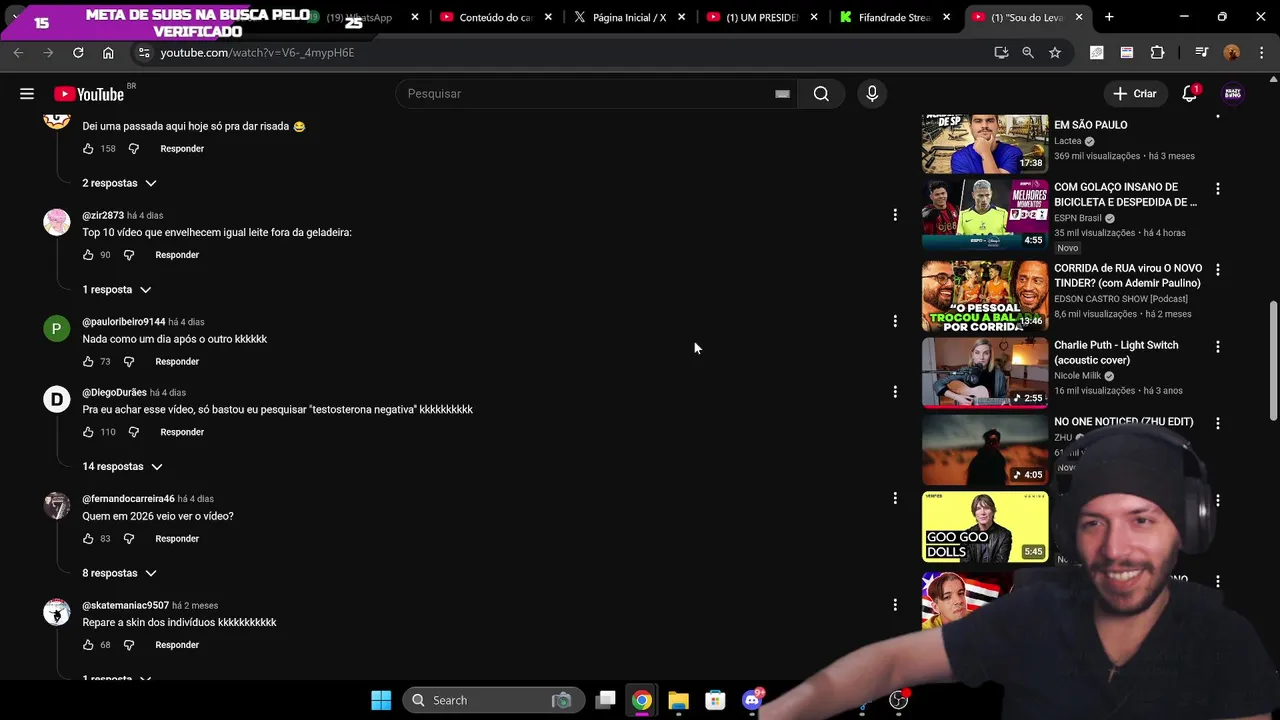Like the comment with 158 likes
This screenshot has width=1280, height=720.
(x=88, y=149)
